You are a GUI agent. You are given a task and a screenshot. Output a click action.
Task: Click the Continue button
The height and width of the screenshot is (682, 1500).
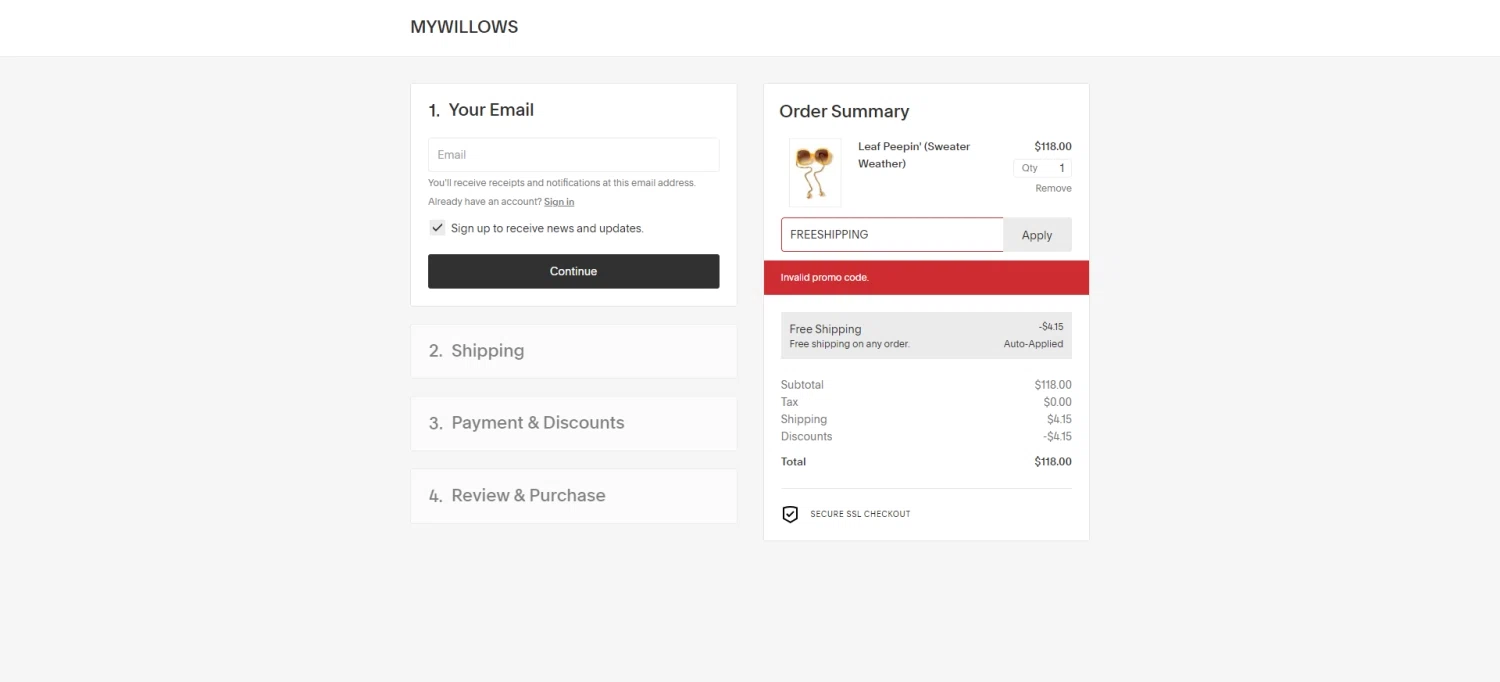573,271
